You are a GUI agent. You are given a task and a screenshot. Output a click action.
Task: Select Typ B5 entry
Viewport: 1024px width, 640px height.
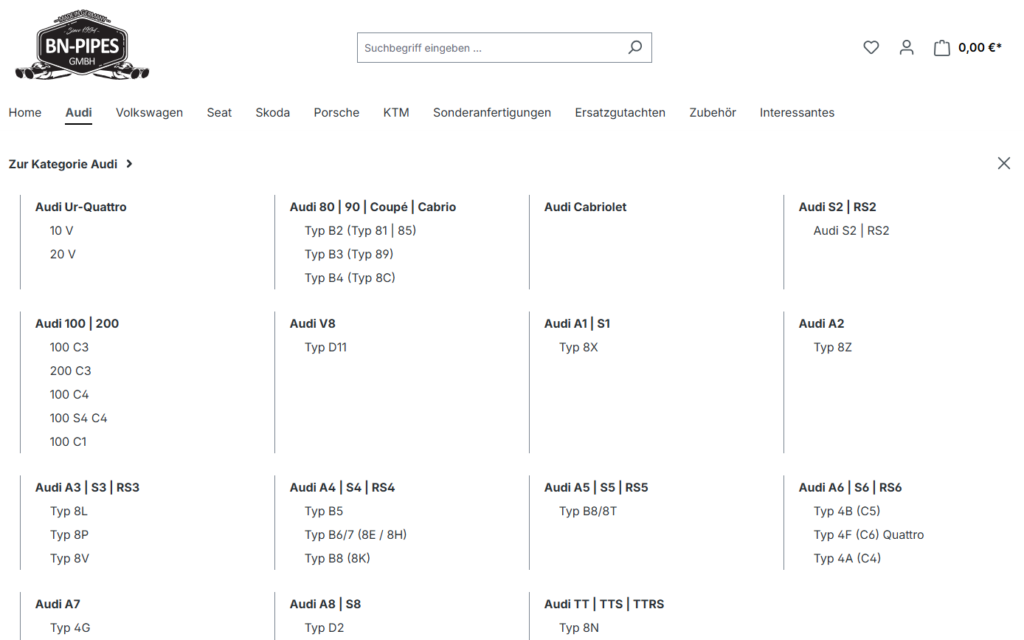[323, 511]
